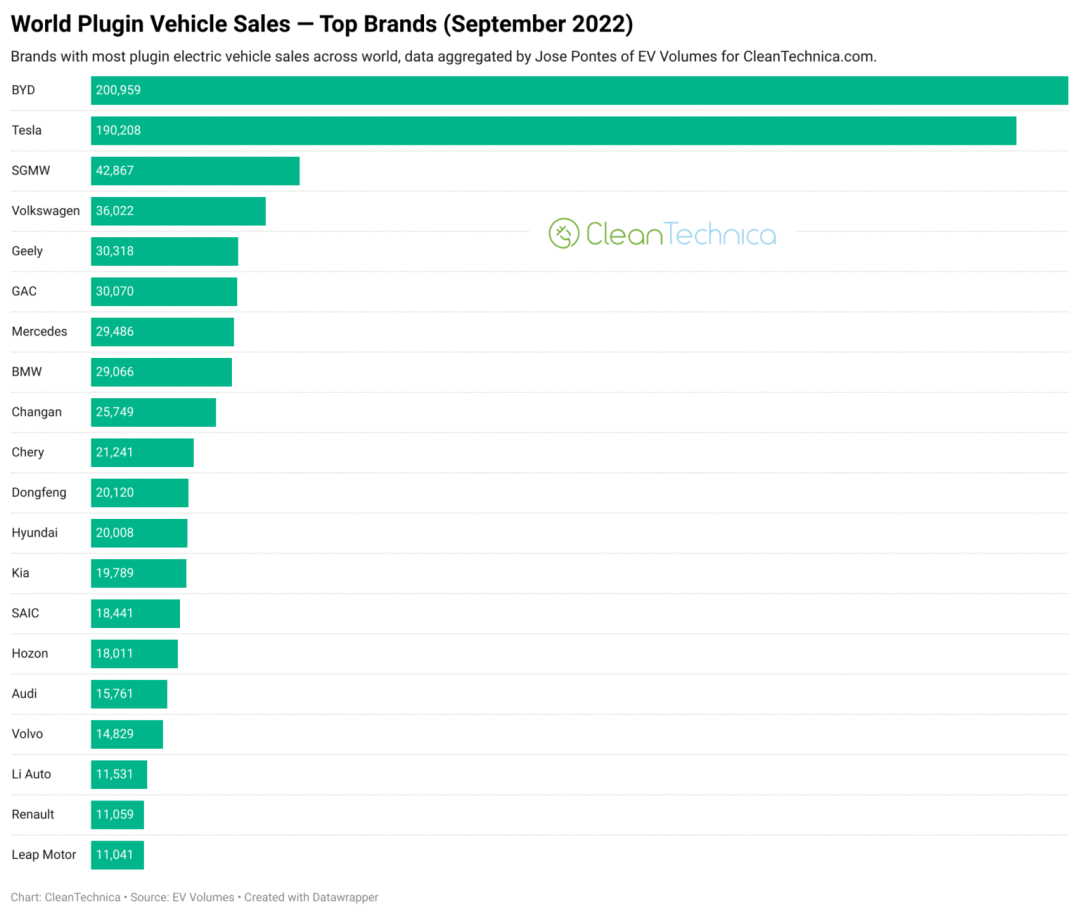Select the Tesla bar showing 190,208
The height and width of the screenshot is (915, 1080).
pos(553,131)
